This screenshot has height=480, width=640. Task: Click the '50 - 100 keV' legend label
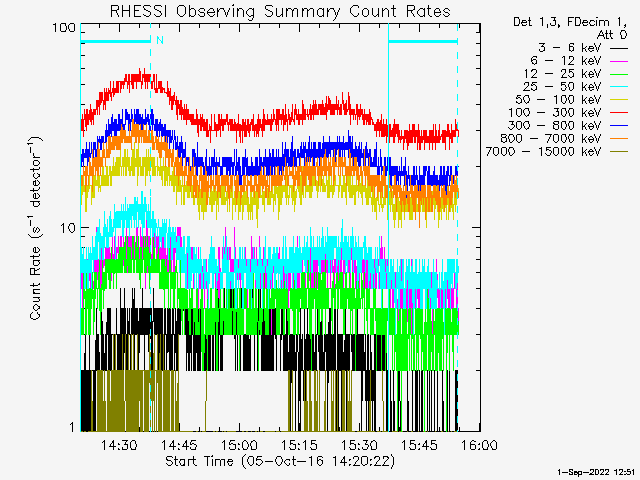tap(558, 100)
